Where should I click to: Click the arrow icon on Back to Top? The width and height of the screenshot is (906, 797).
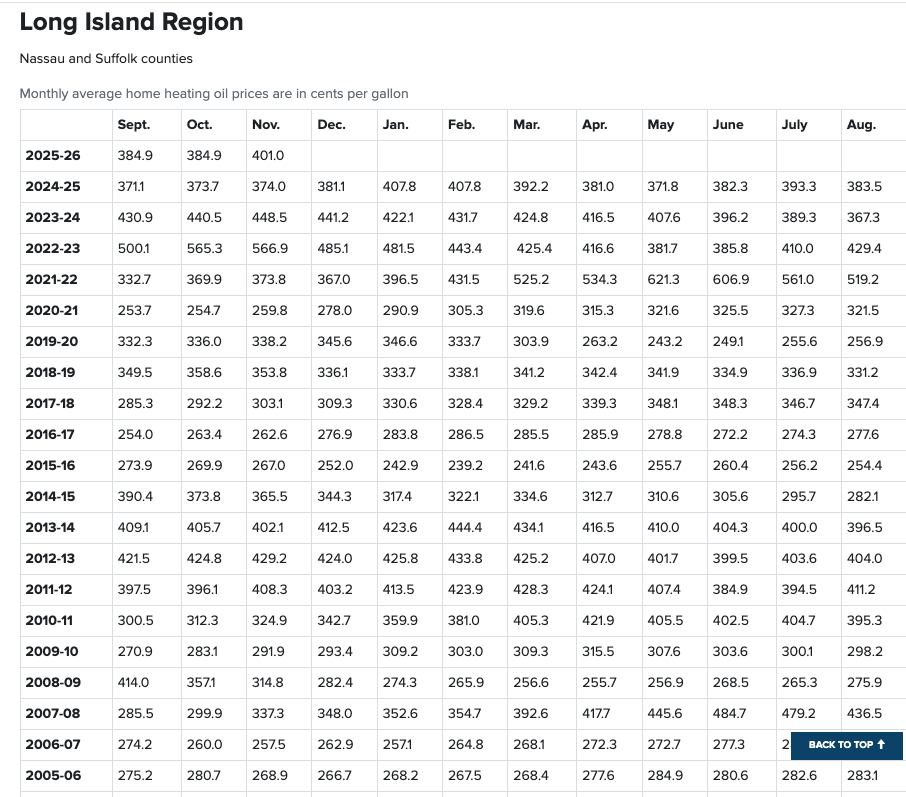click(x=881, y=744)
